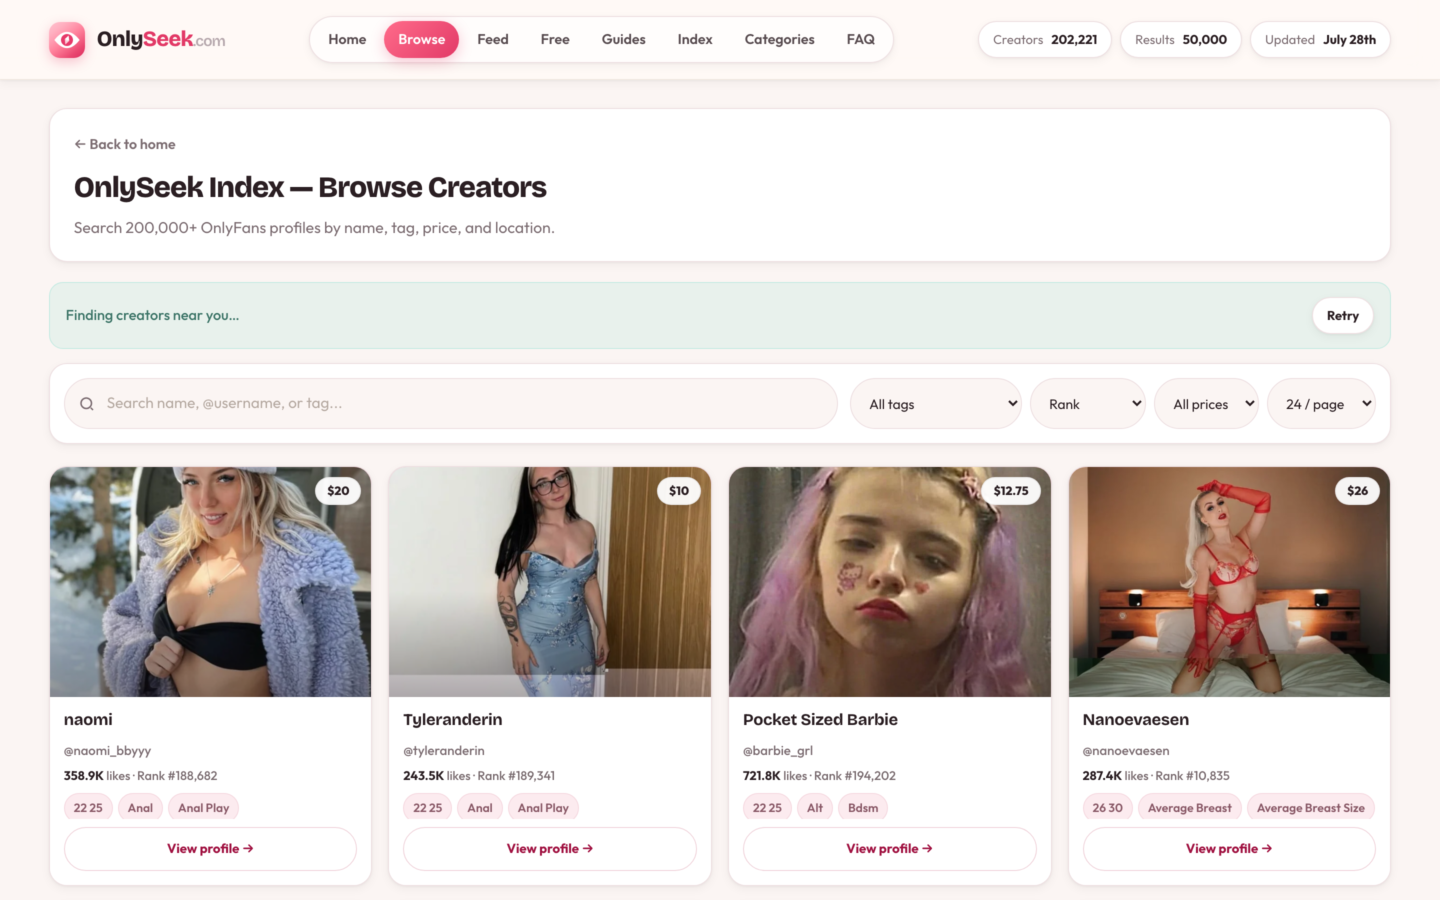Select the Browse nav tab
Image resolution: width=1440 pixels, height=900 pixels.
point(422,40)
